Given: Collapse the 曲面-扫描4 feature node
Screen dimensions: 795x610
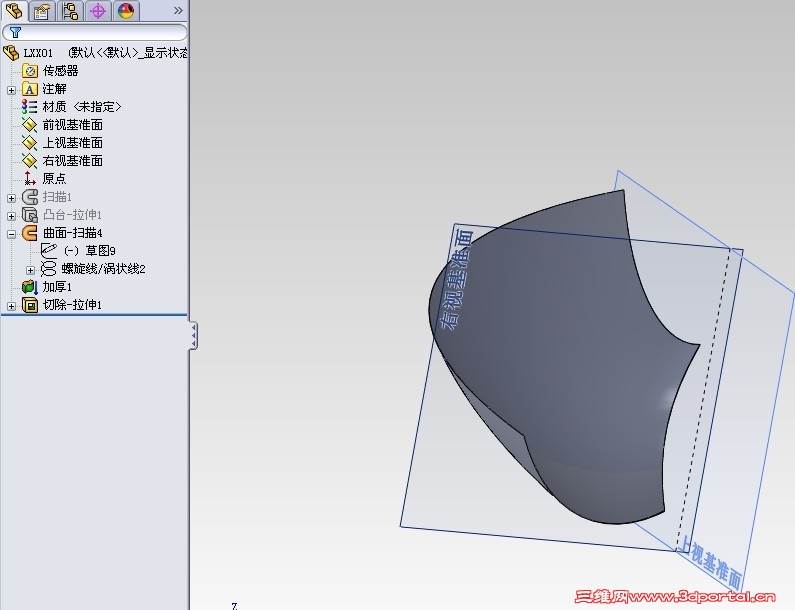Looking at the screenshot, I should click(x=11, y=234).
